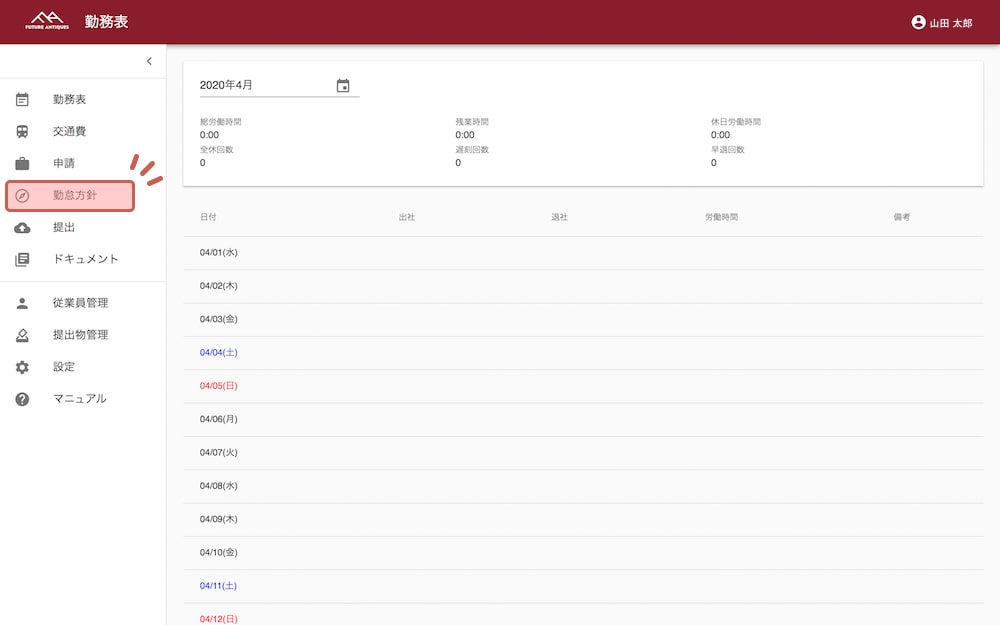Click the 設定 gear icon
This screenshot has height=625, width=1000.
point(22,367)
